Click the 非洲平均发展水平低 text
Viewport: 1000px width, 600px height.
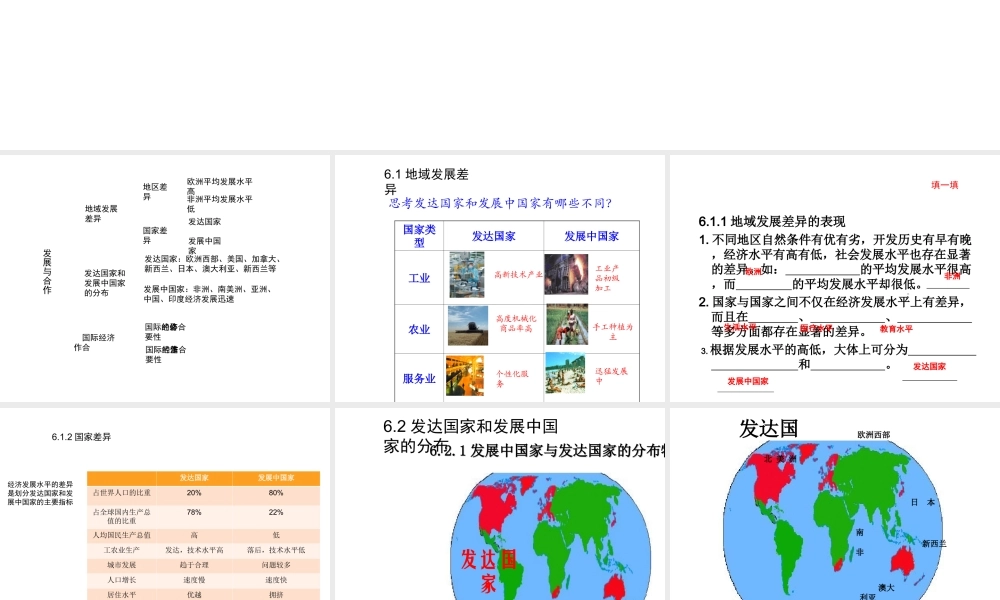pos(219,204)
